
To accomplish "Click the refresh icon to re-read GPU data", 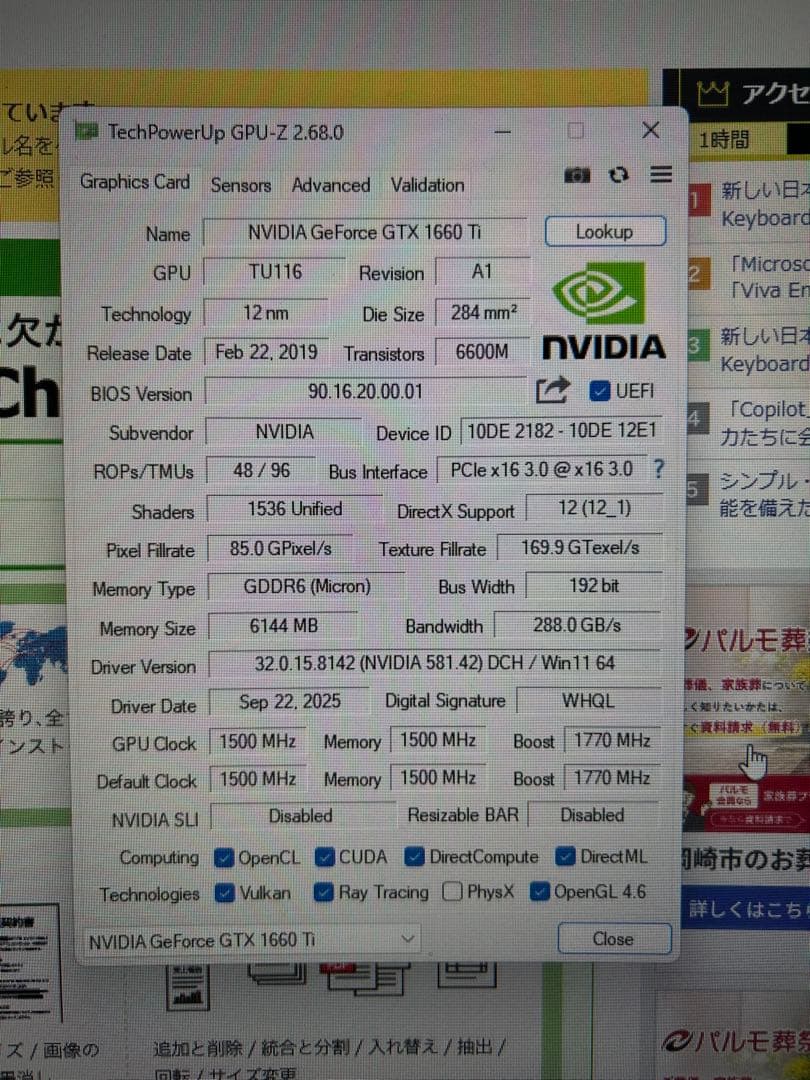I will pos(619,174).
